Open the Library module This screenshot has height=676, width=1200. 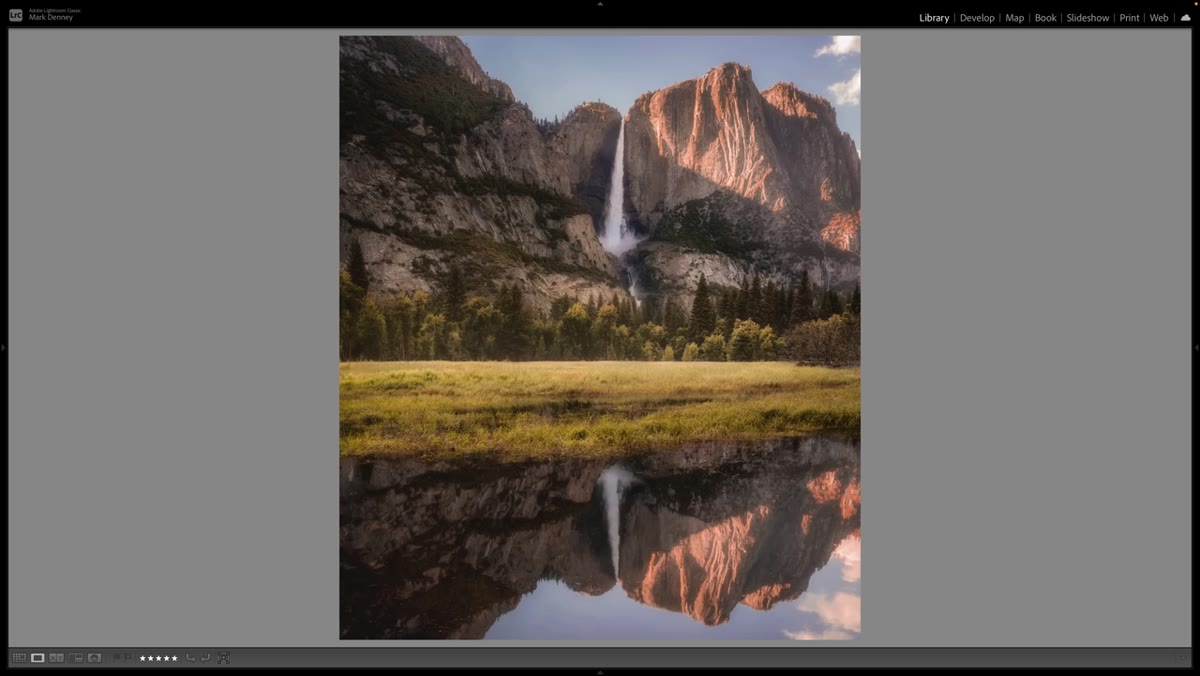(x=934, y=18)
